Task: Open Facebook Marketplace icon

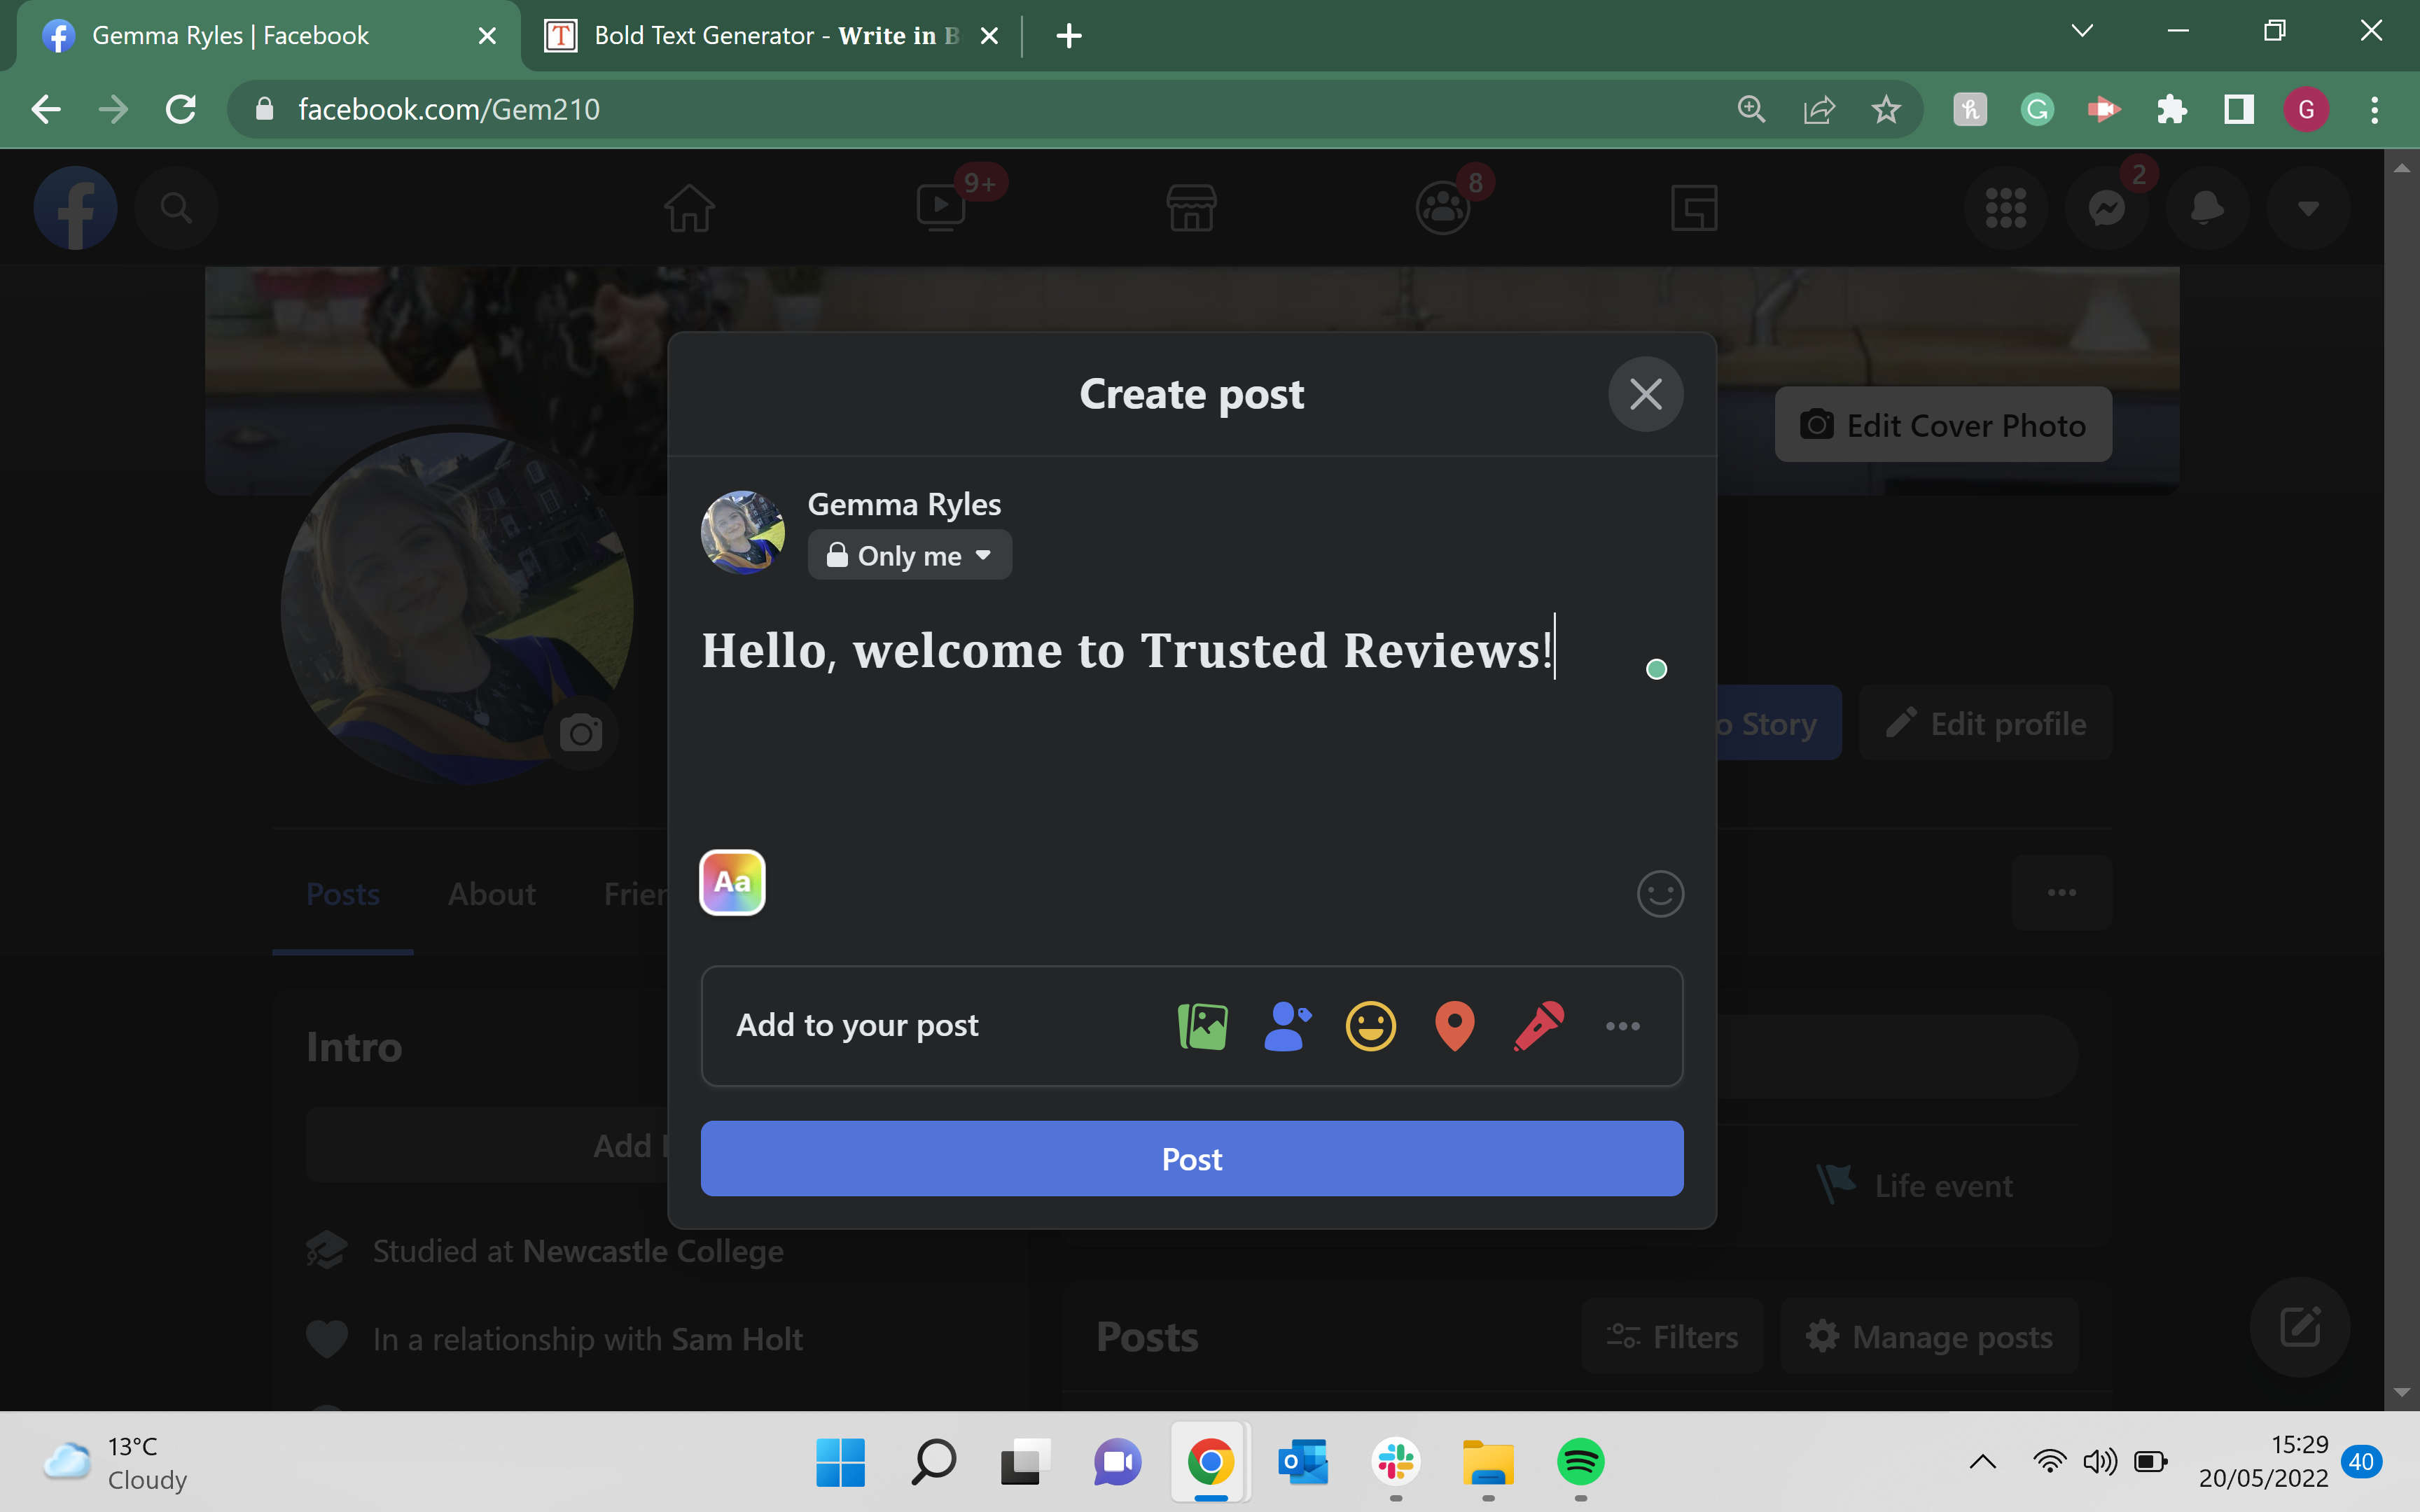Action: pos(1192,208)
